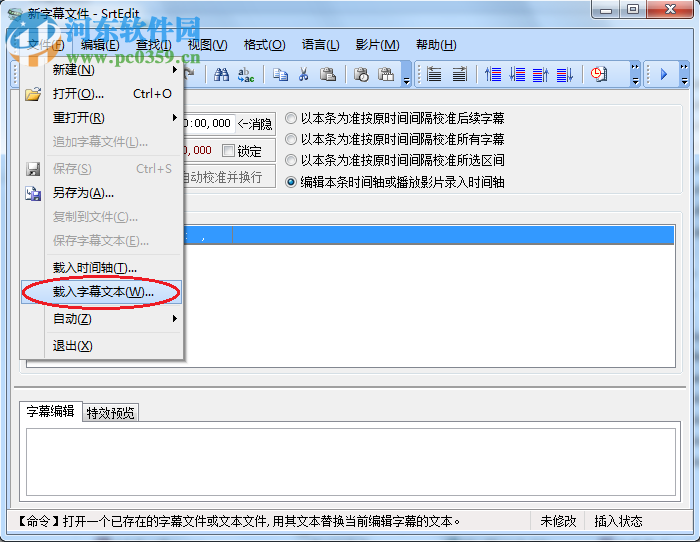Click the blue lines down-arrow right icon
The width and height of the screenshot is (700, 542).
click(565, 74)
